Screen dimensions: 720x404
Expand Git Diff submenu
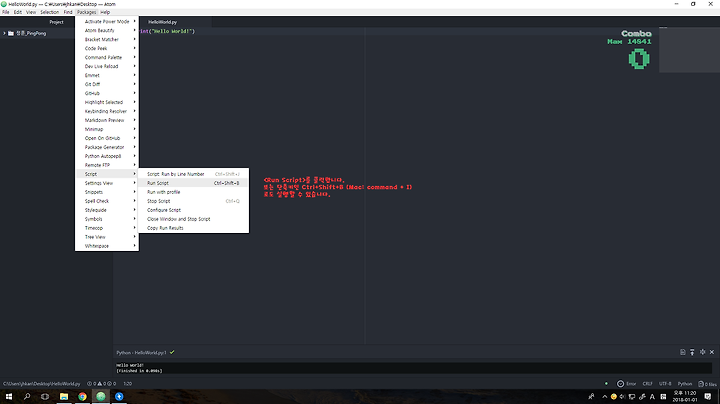click(x=107, y=84)
